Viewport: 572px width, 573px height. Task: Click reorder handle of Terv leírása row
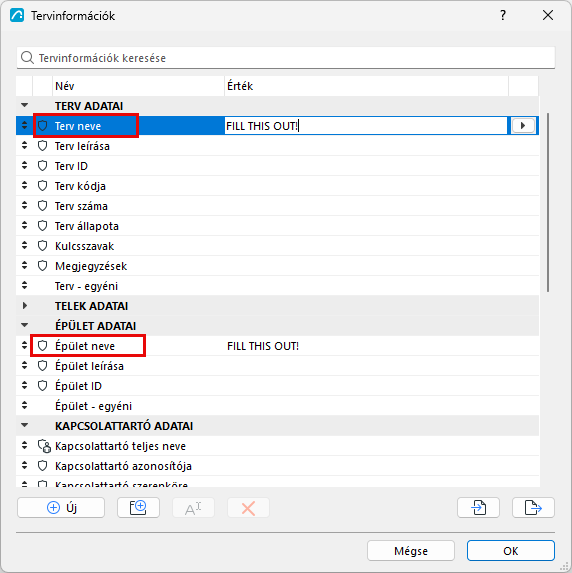click(x=24, y=145)
